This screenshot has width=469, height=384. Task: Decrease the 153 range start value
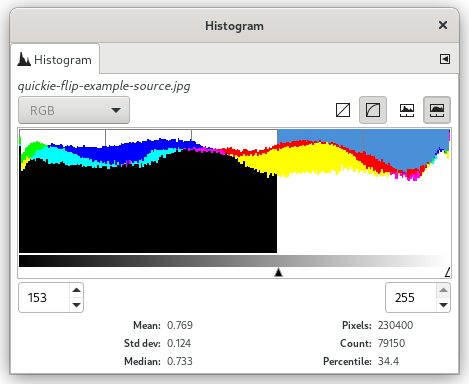[x=77, y=305]
